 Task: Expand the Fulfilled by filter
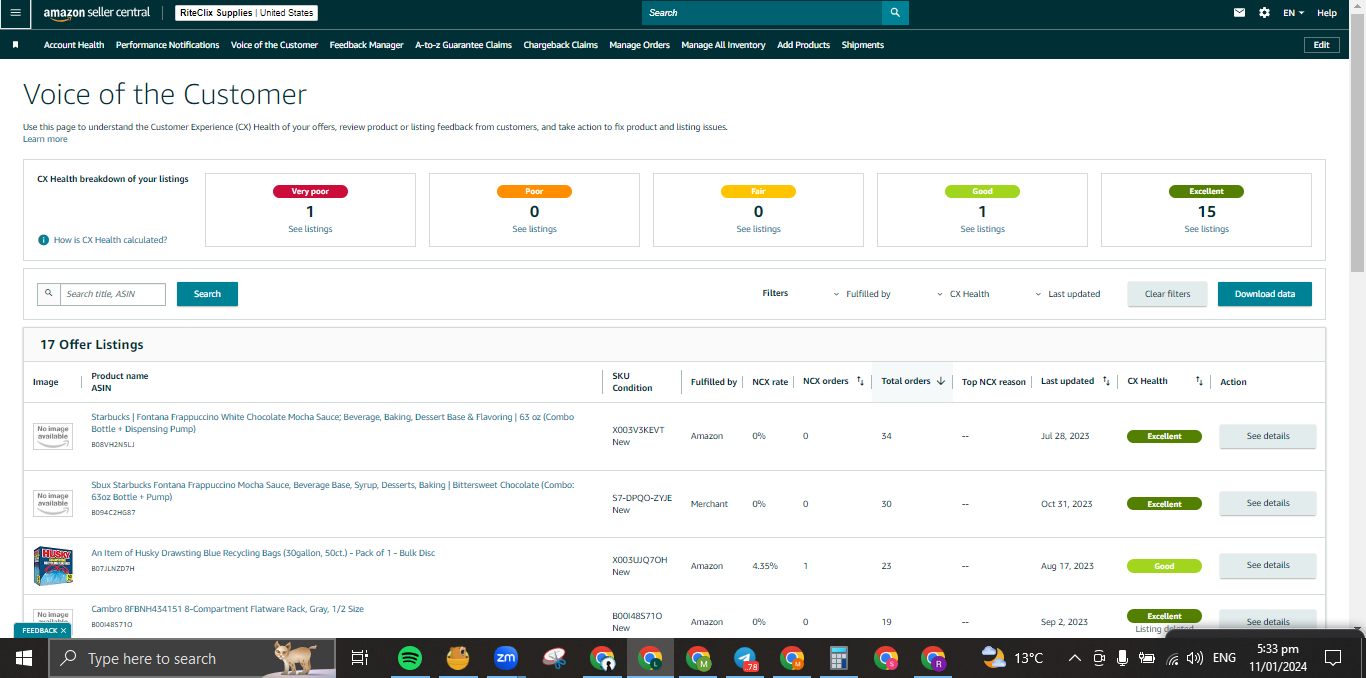point(862,294)
